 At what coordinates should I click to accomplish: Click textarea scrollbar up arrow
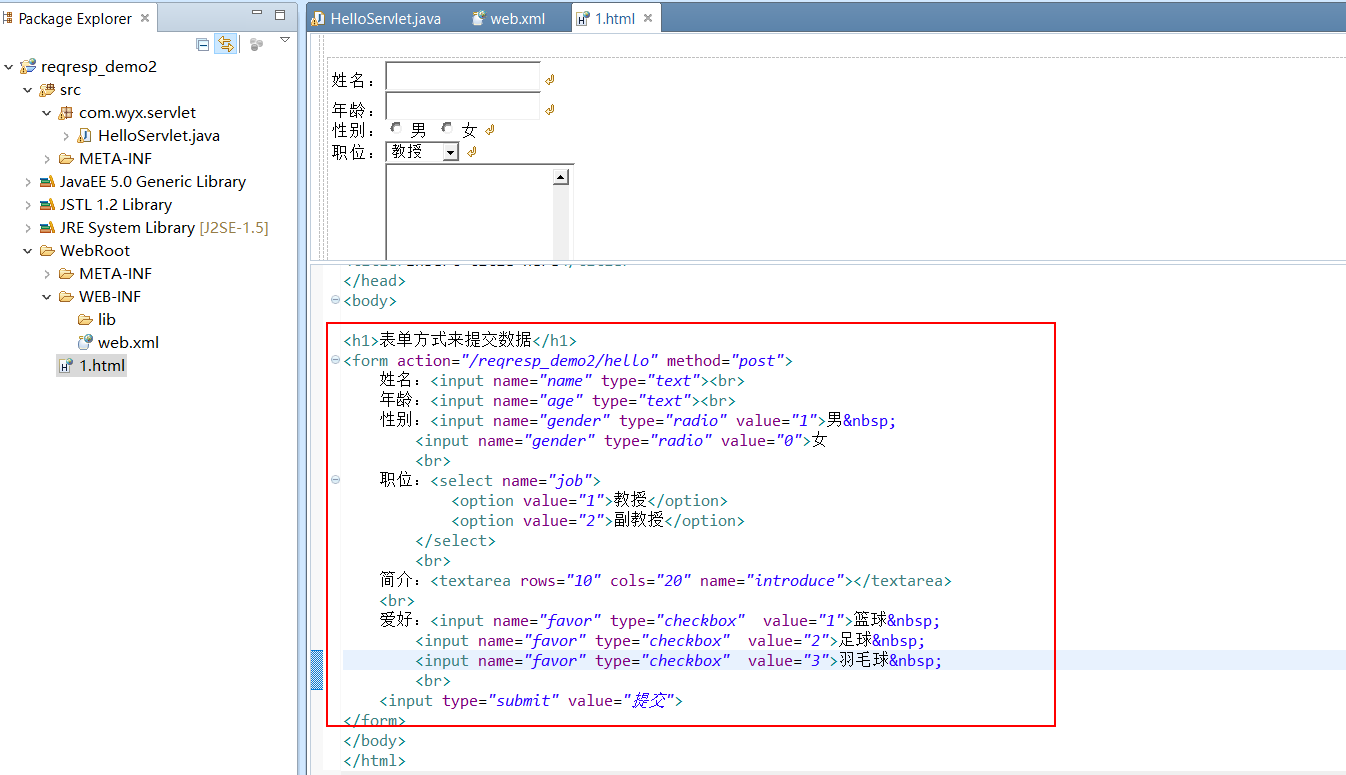(561, 177)
